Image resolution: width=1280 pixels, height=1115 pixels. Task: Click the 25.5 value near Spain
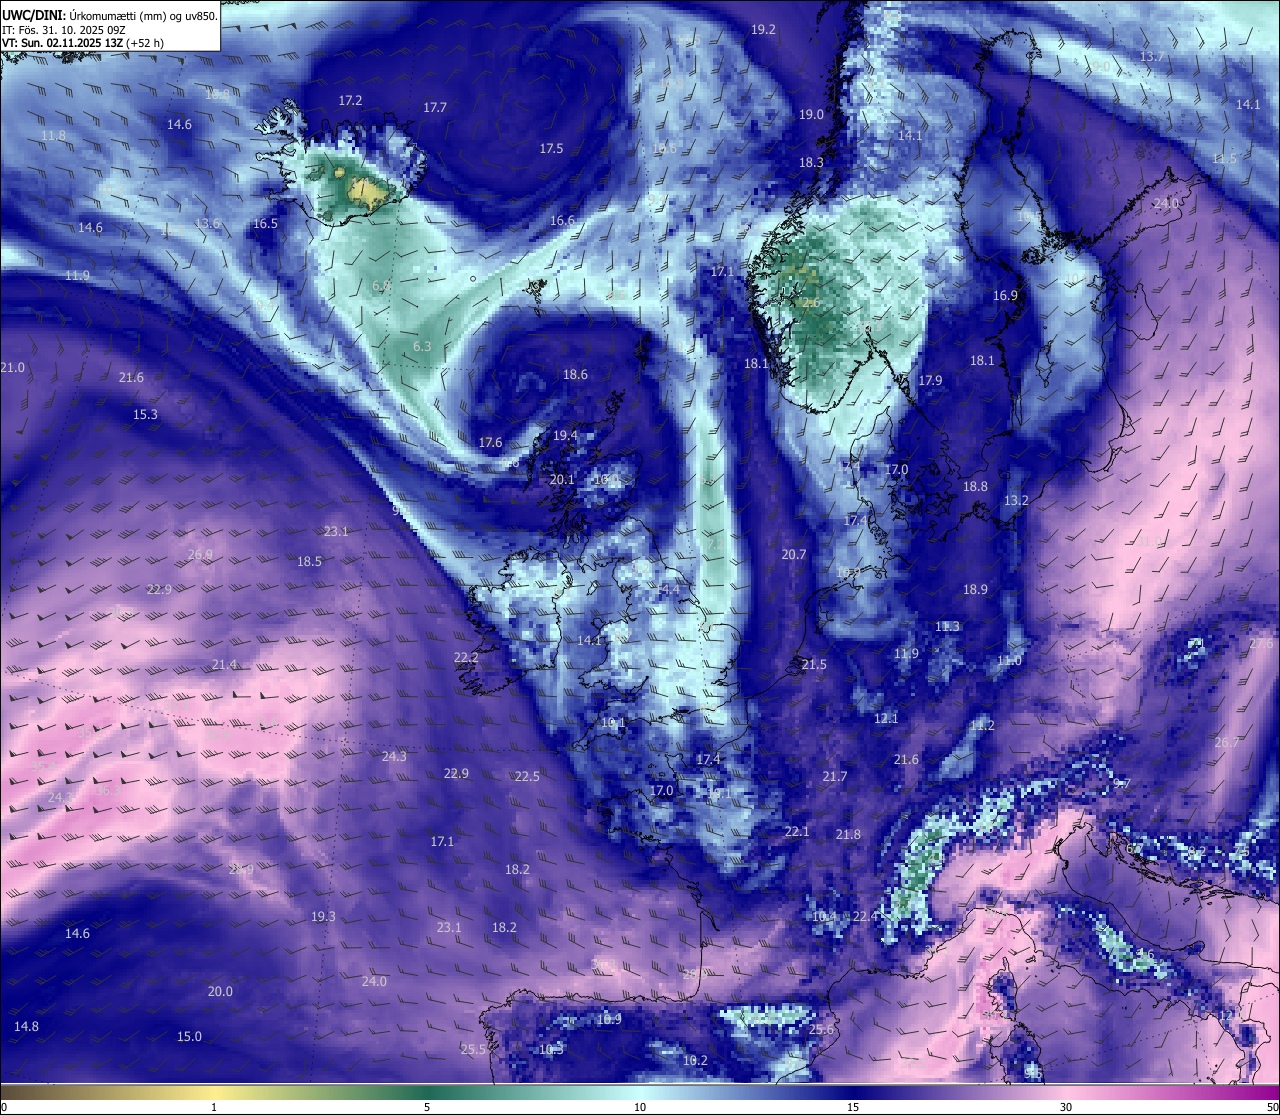pyautogui.click(x=473, y=1050)
